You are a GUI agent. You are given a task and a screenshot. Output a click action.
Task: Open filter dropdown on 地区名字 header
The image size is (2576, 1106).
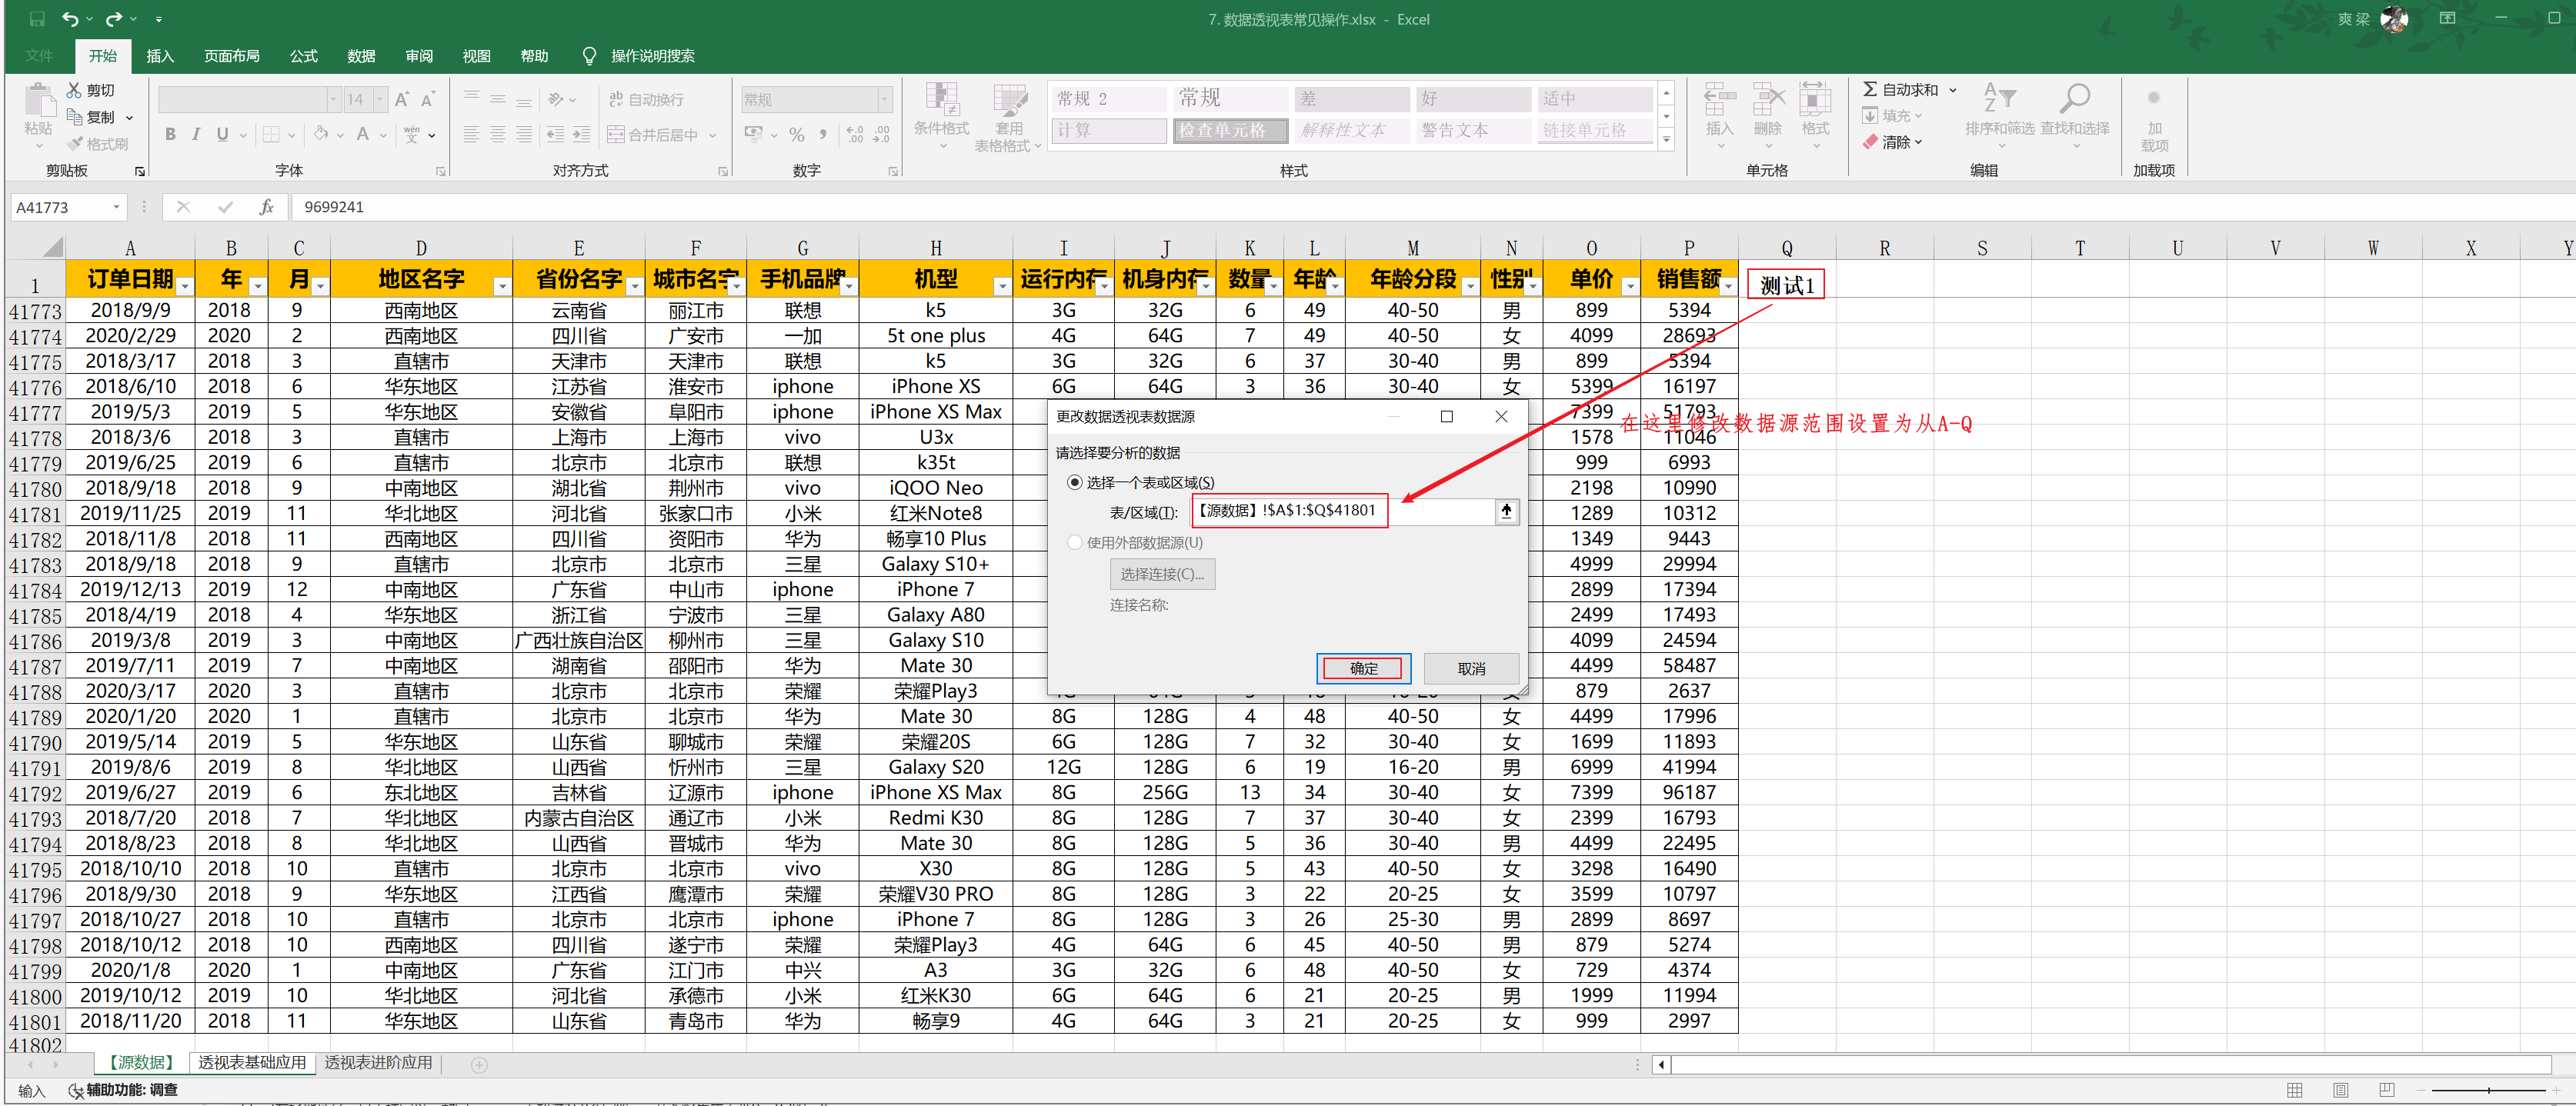(x=502, y=287)
